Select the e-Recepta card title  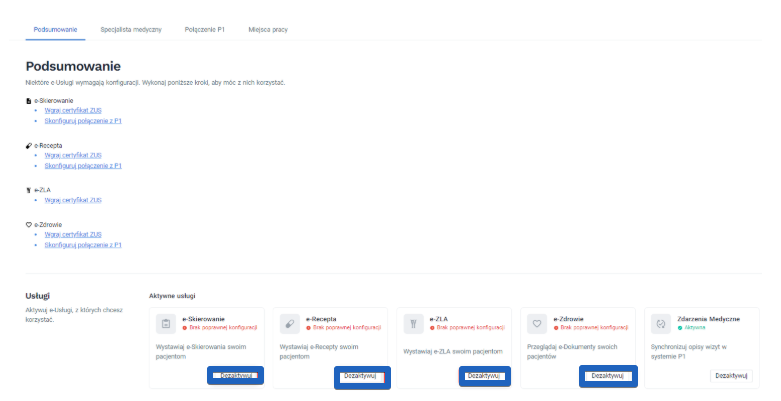click(321, 319)
